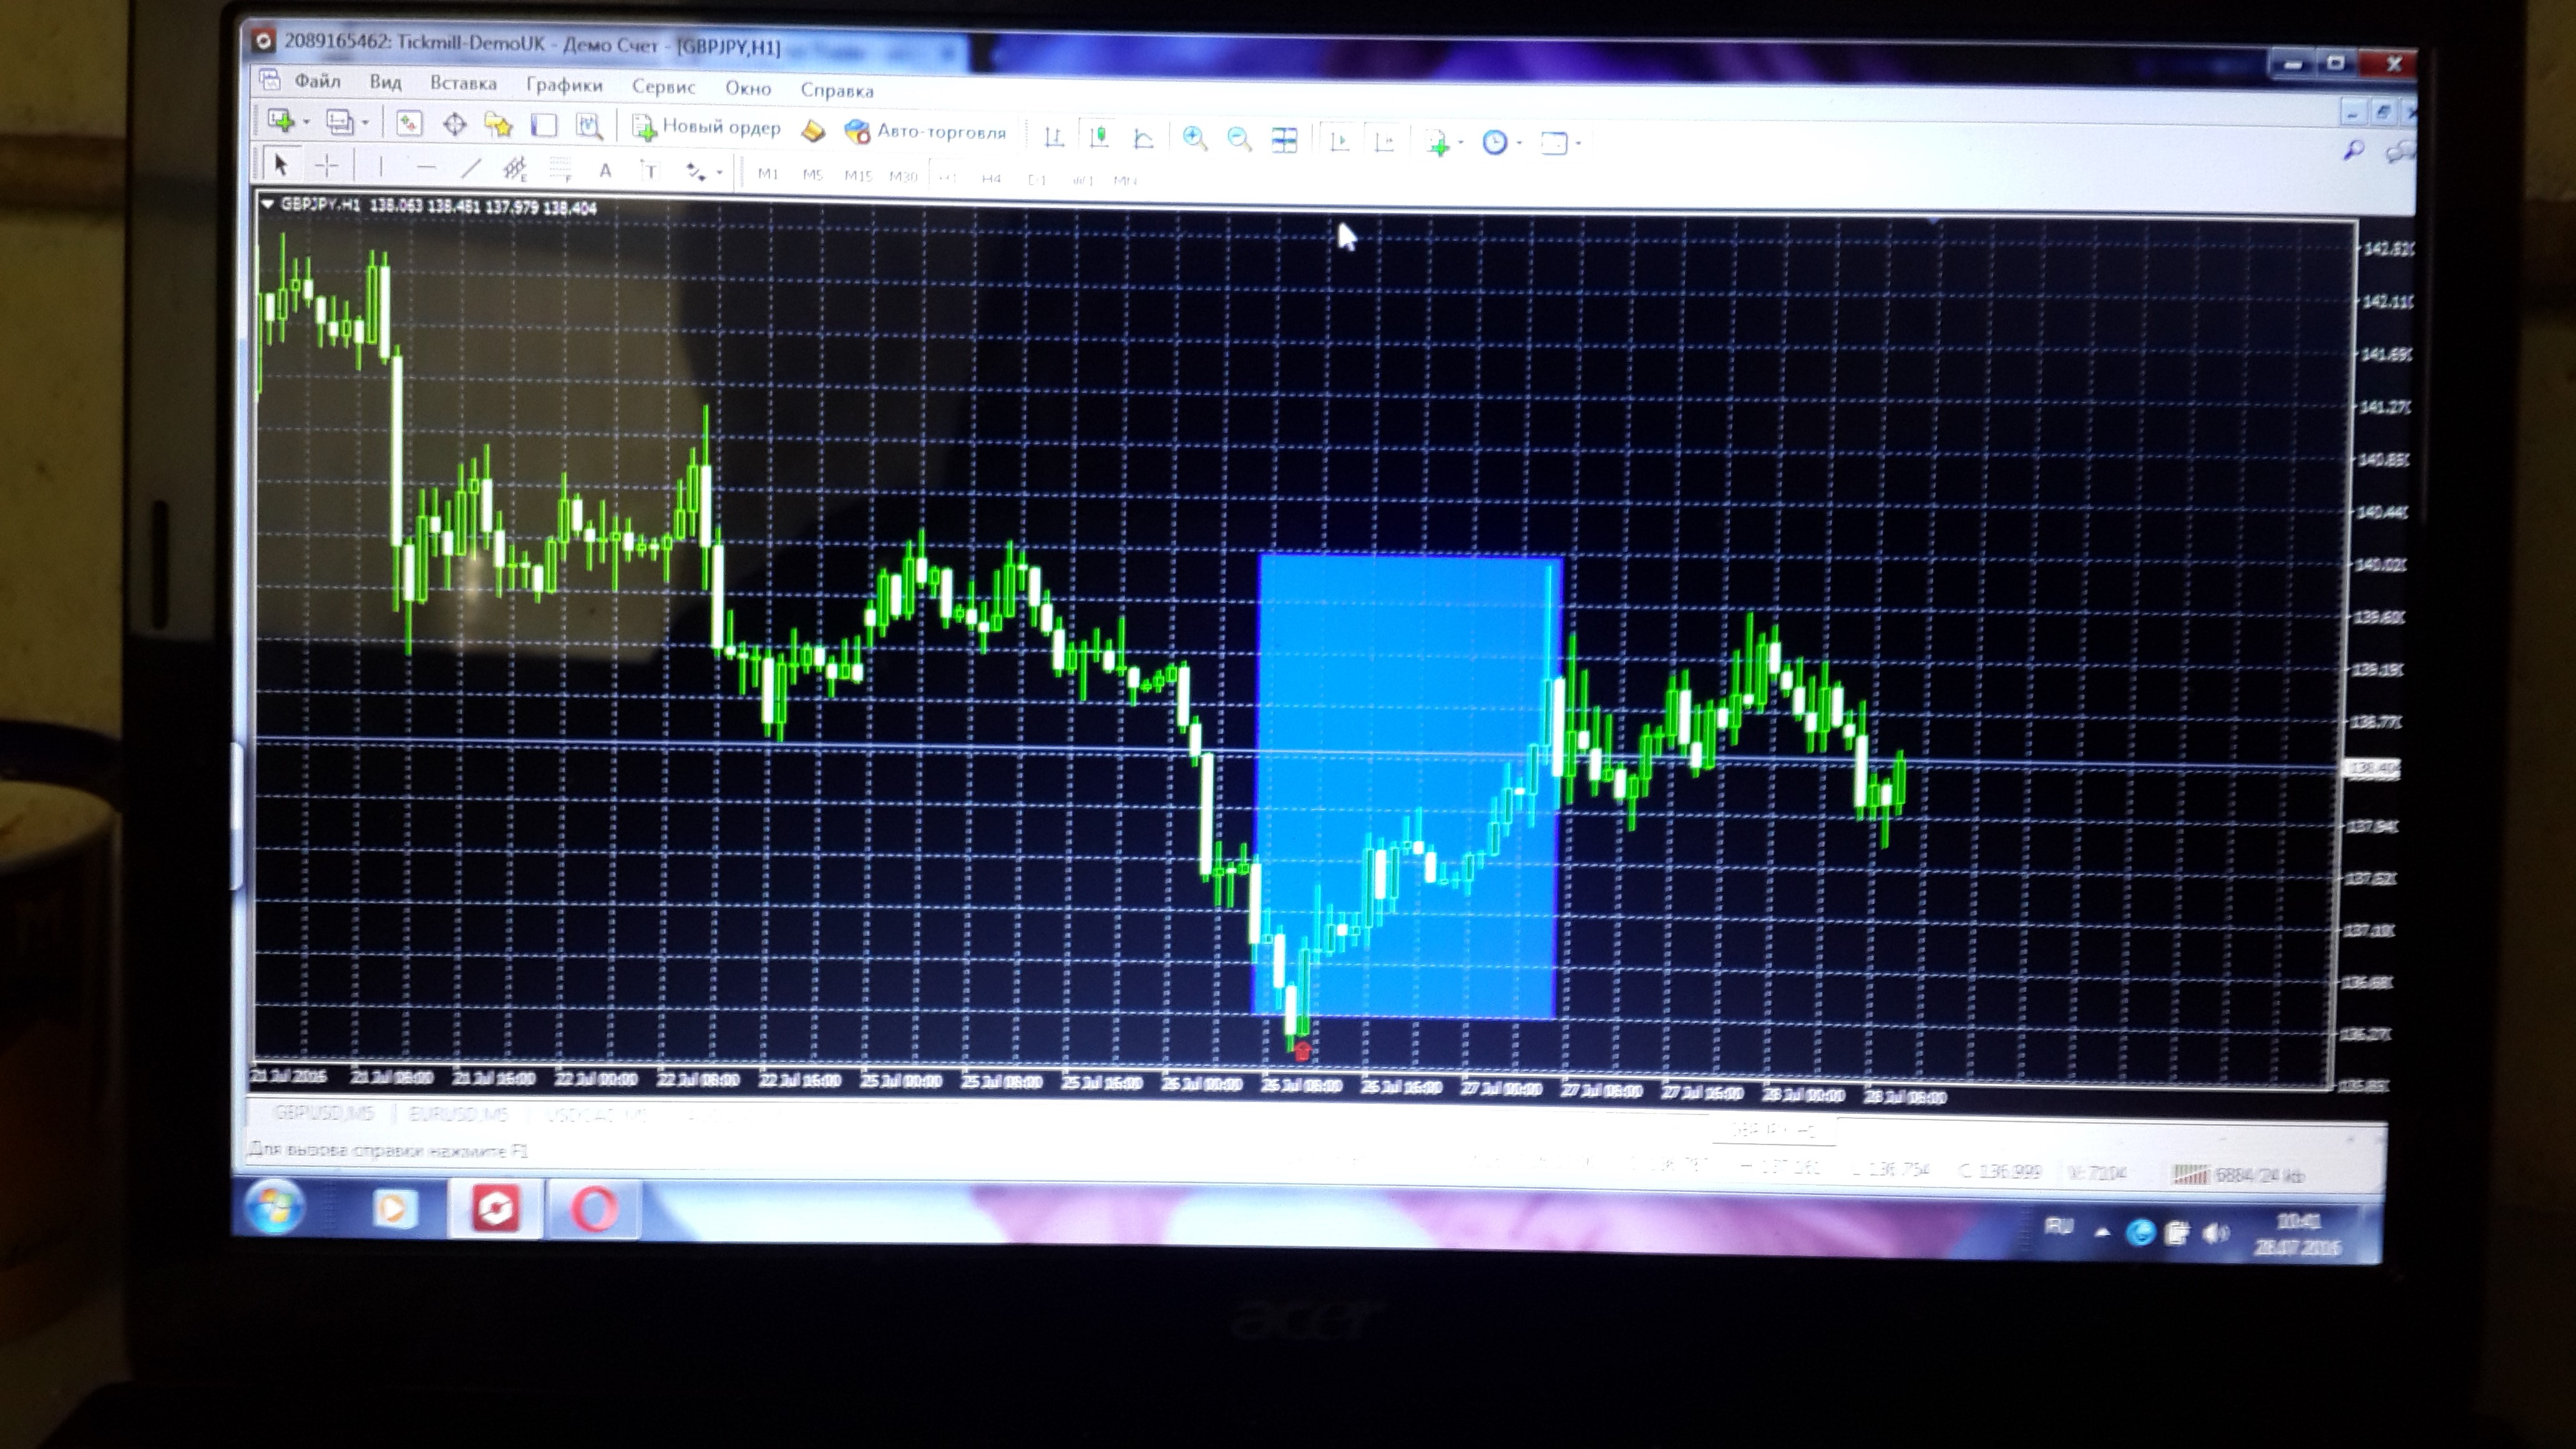Select the text A tool
This screenshot has width=2576, height=1449.
point(605,171)
